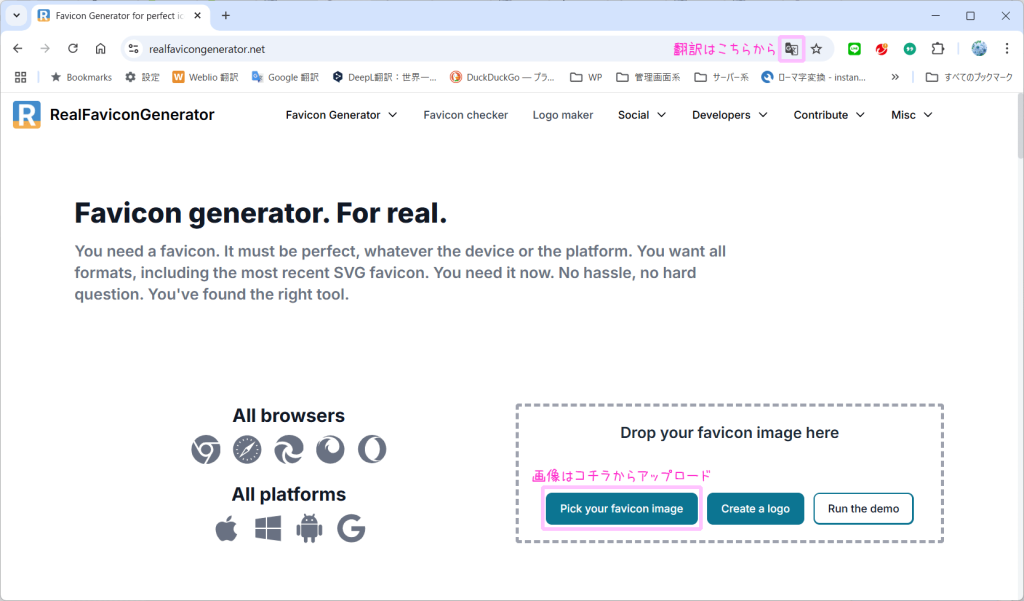Click the Android platform icon
The height and width of the screenshot is (601, 1024).
tap(309, 528)
